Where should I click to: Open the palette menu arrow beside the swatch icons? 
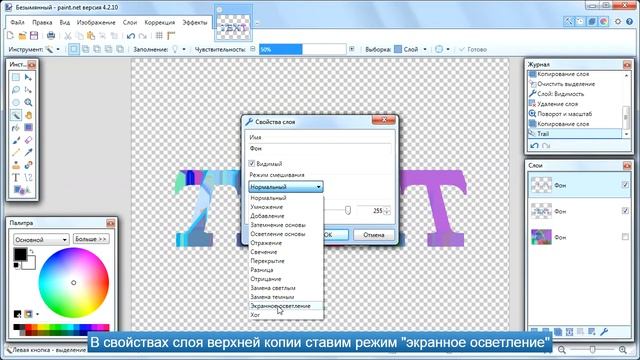tap(37, 314)
